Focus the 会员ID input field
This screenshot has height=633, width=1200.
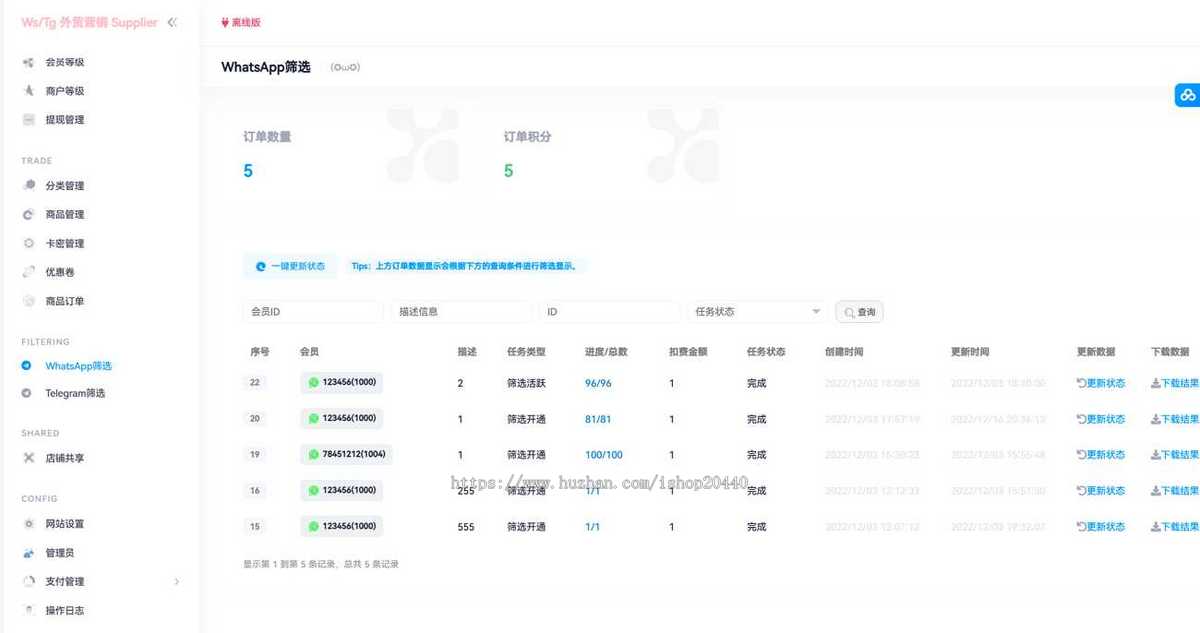point(313,312)
